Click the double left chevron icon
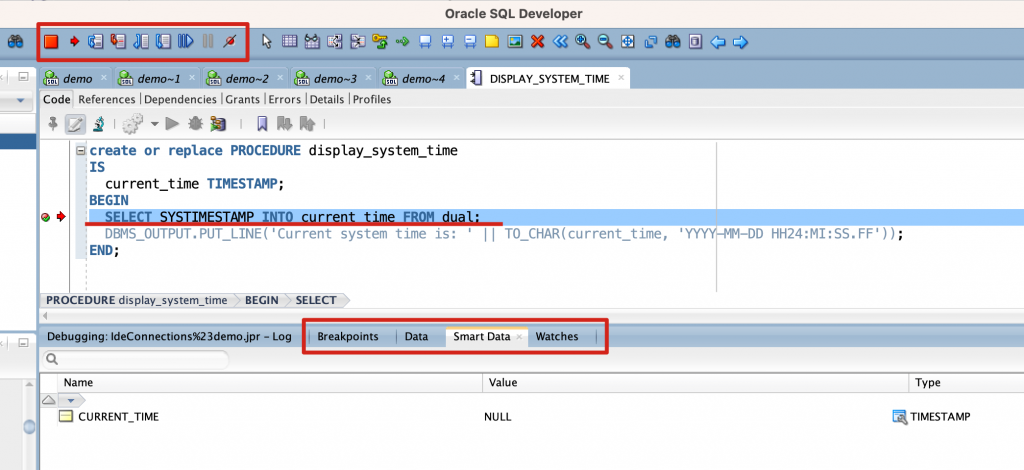 [560, 42]
